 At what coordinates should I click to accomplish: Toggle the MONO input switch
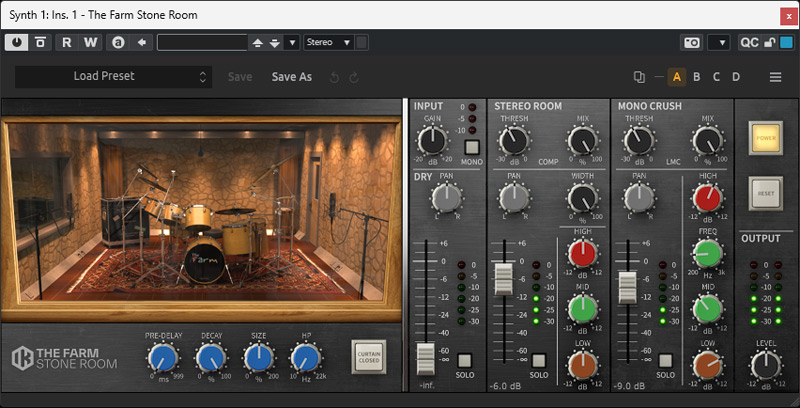pos(471,147)
